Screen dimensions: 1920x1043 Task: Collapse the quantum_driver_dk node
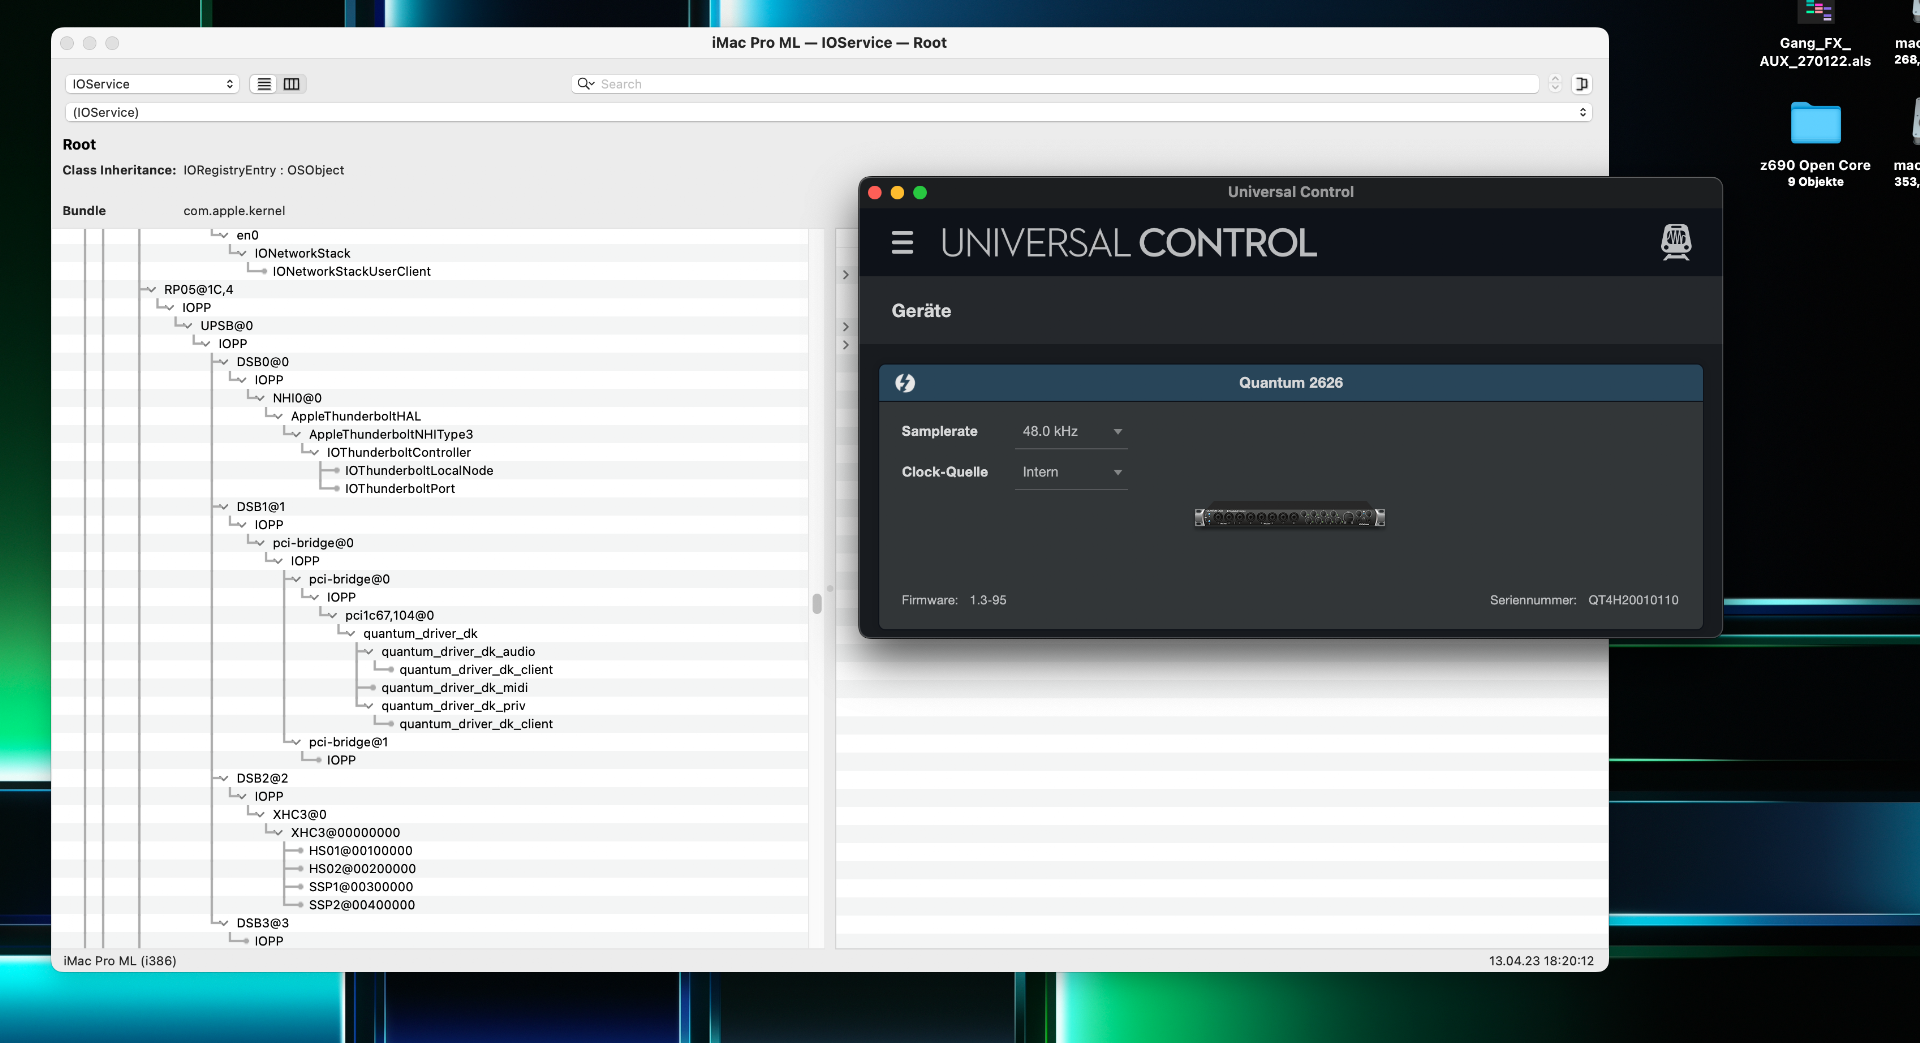coord(350,634)
